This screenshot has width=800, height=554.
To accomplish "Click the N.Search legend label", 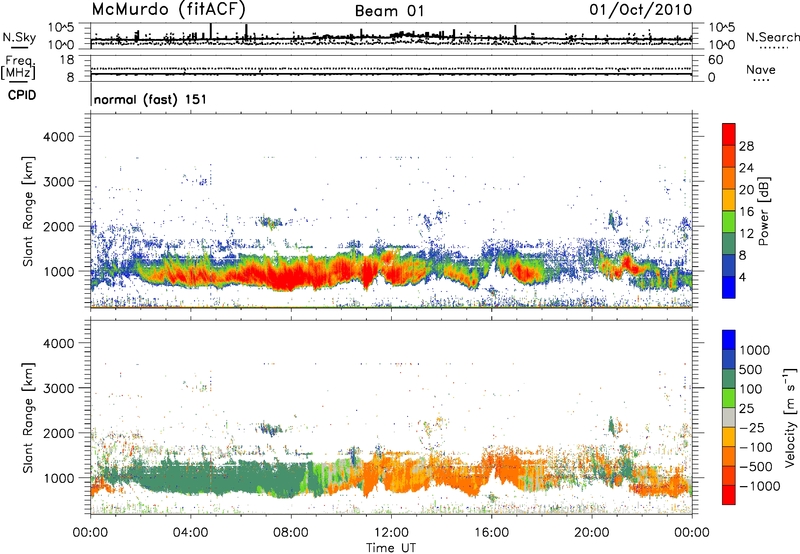I will point(772,37).
